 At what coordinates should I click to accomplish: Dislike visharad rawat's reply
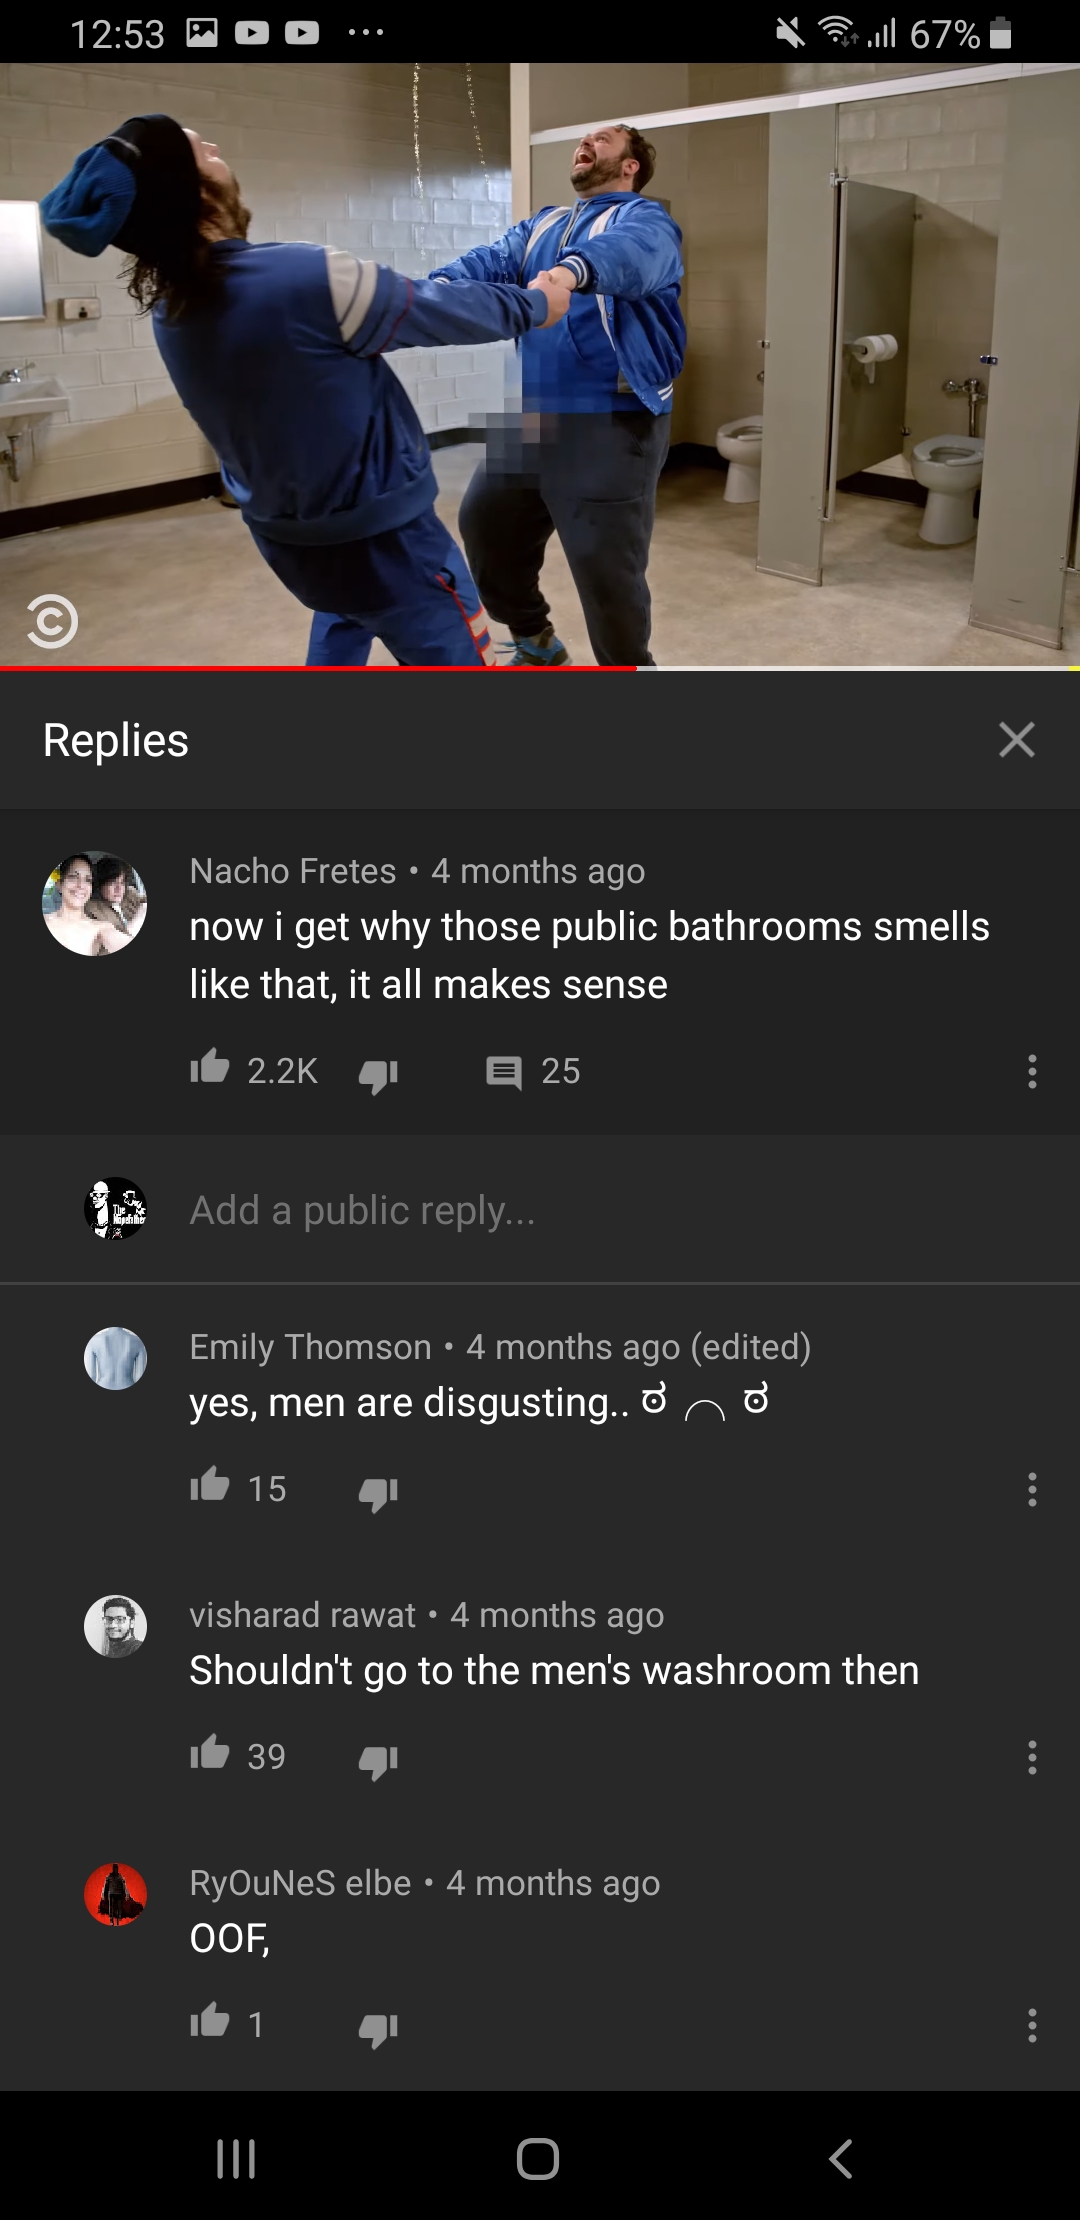[378, 1760]
